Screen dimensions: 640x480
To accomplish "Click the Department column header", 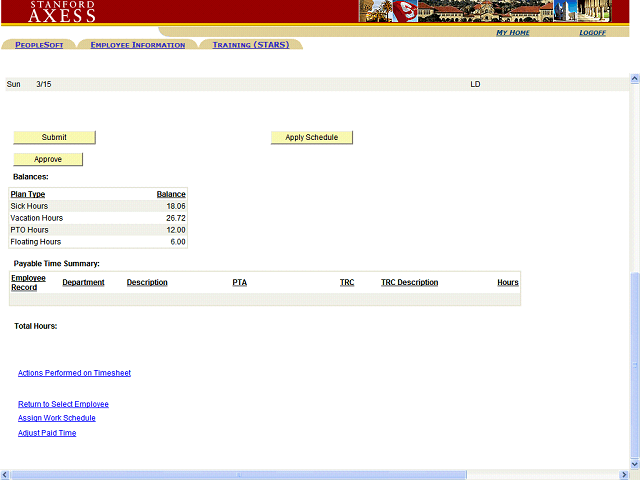I will 83,283.
